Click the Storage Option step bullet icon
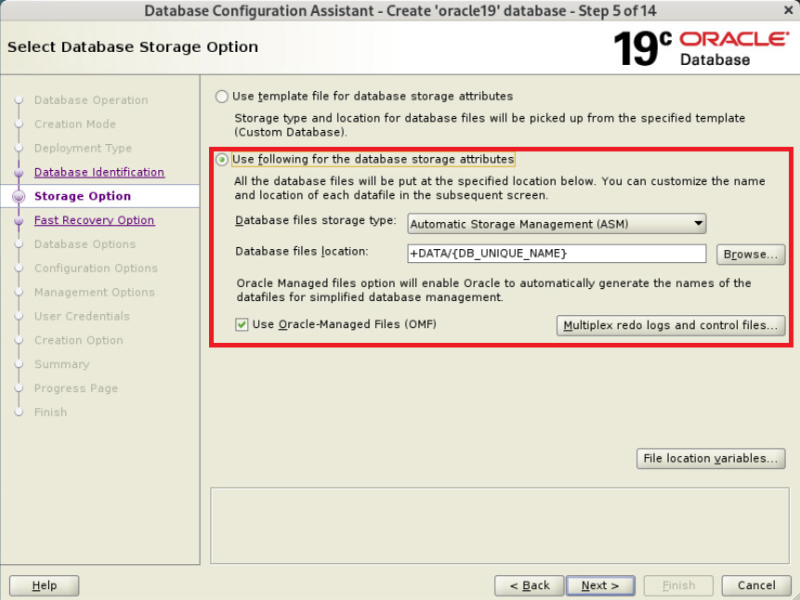 [19, 196]
